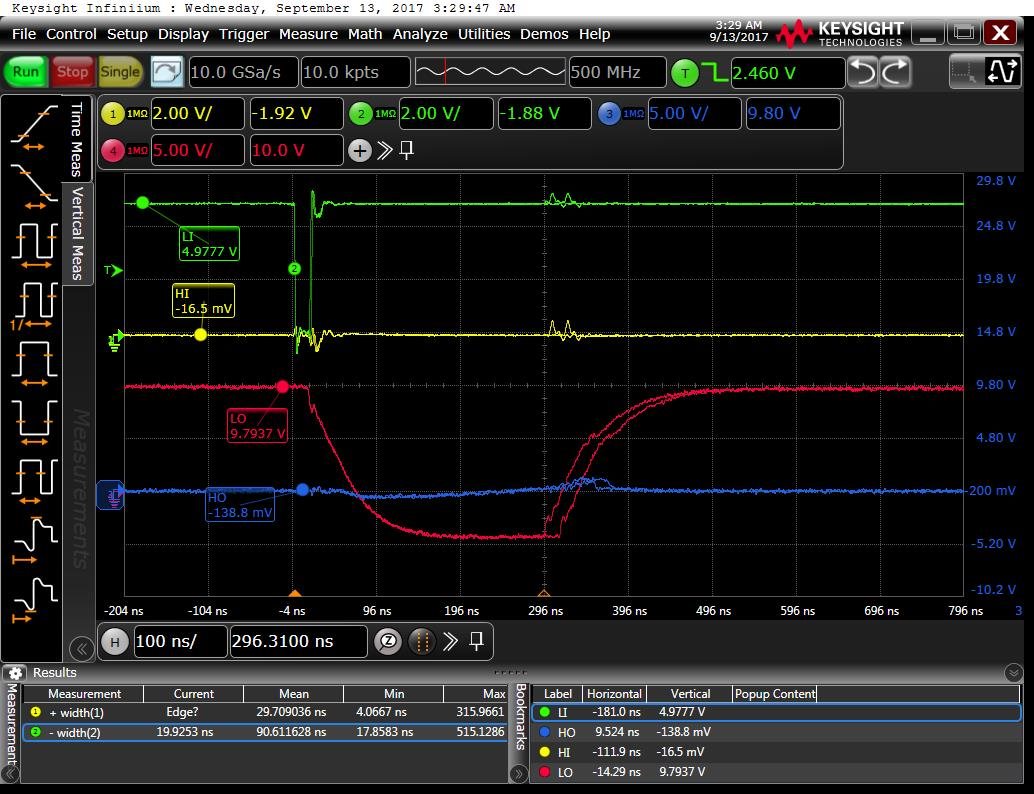1034x794 pixels.
Task: Click the Single acquisition button
Action: (119, 72)
